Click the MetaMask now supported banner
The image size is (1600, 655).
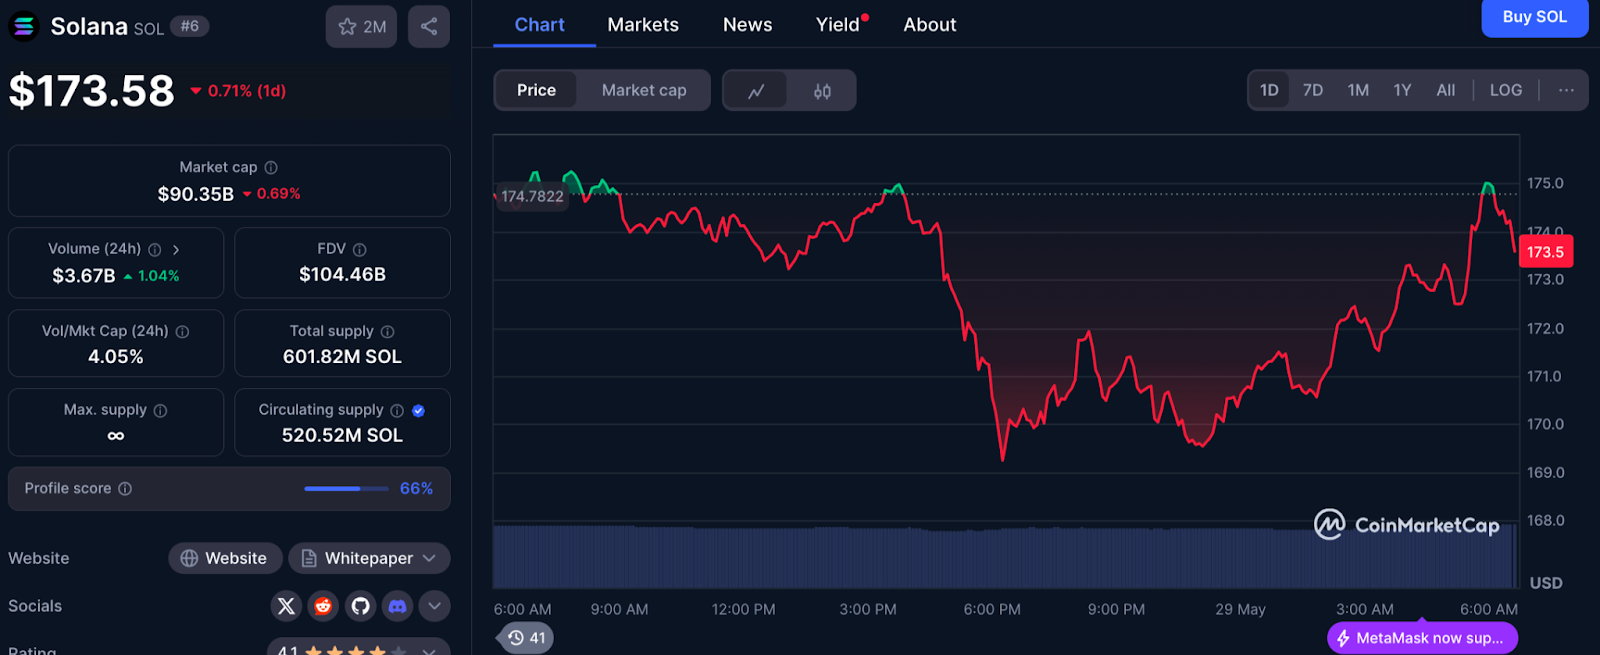point(1422,638)
